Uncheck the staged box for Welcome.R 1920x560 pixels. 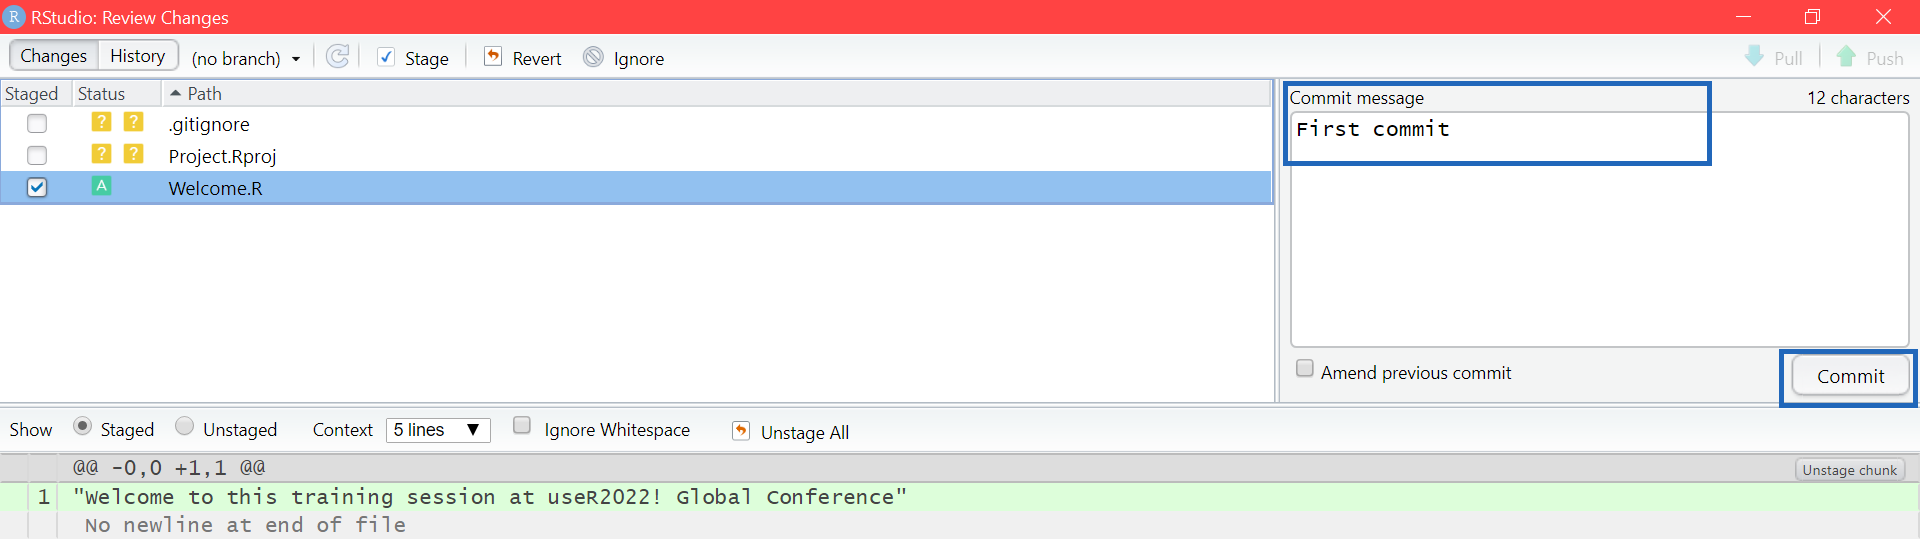coord(37,187)
